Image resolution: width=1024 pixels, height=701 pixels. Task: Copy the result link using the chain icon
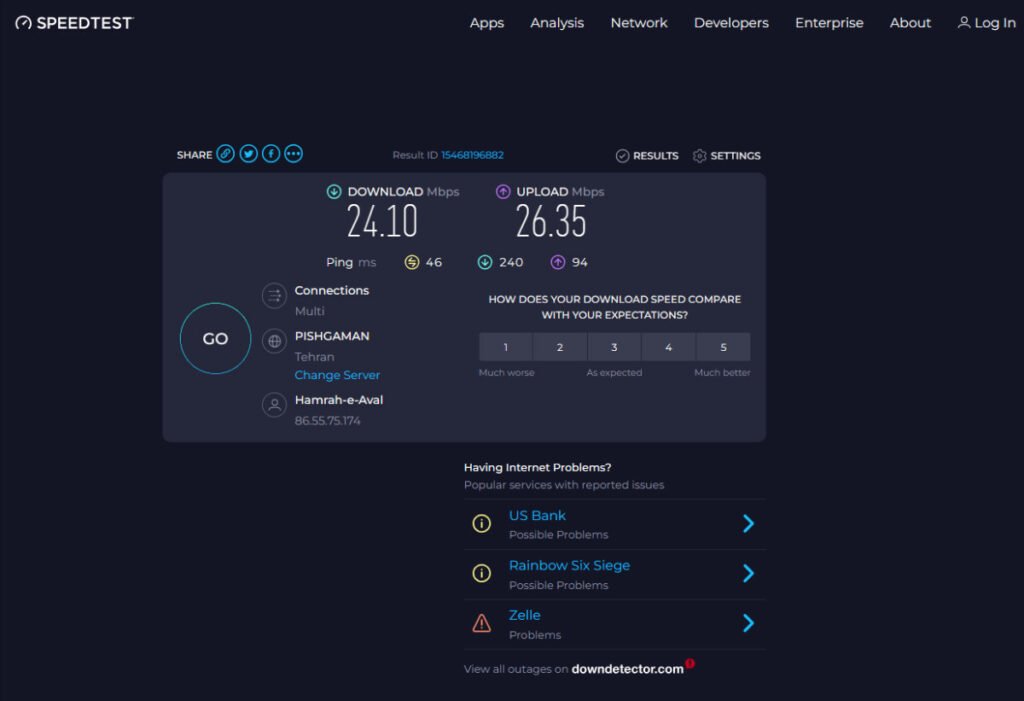(x=224, y=154)
